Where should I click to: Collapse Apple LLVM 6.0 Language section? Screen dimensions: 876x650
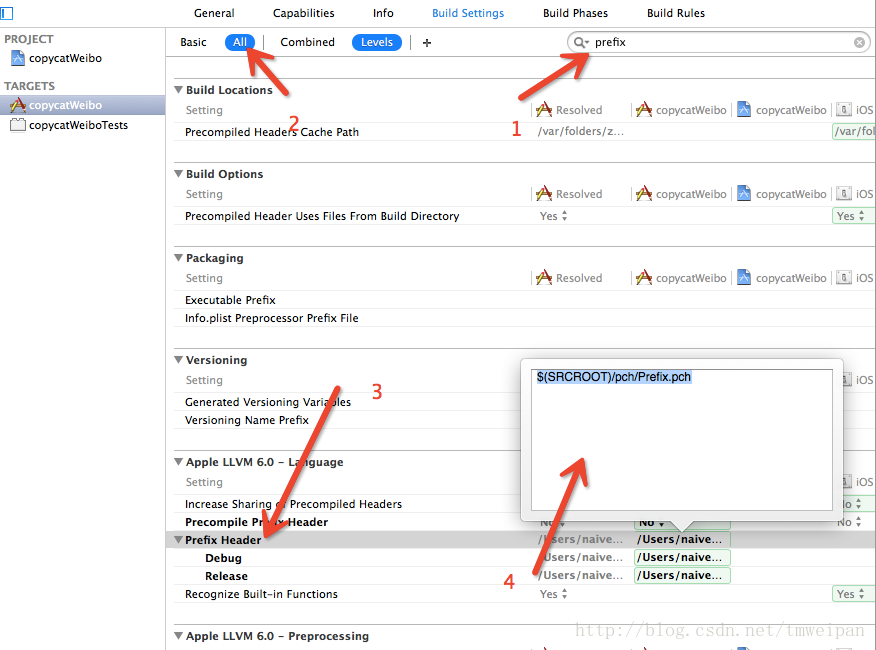click(x=178, y=462)
